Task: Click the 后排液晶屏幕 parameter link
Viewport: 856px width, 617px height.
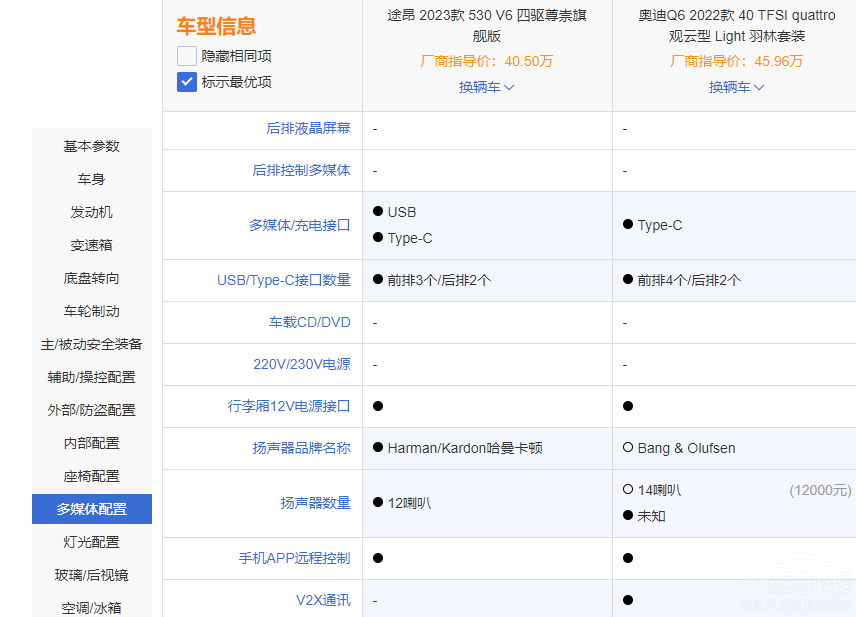Action: (308, 129)
